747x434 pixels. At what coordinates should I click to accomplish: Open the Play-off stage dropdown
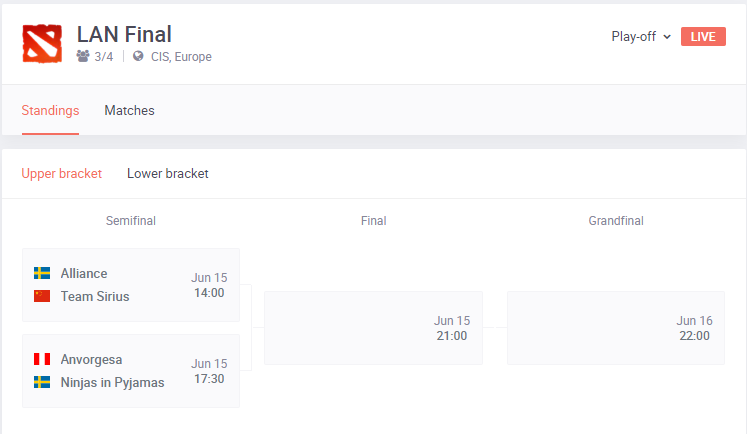click(641, 37)
